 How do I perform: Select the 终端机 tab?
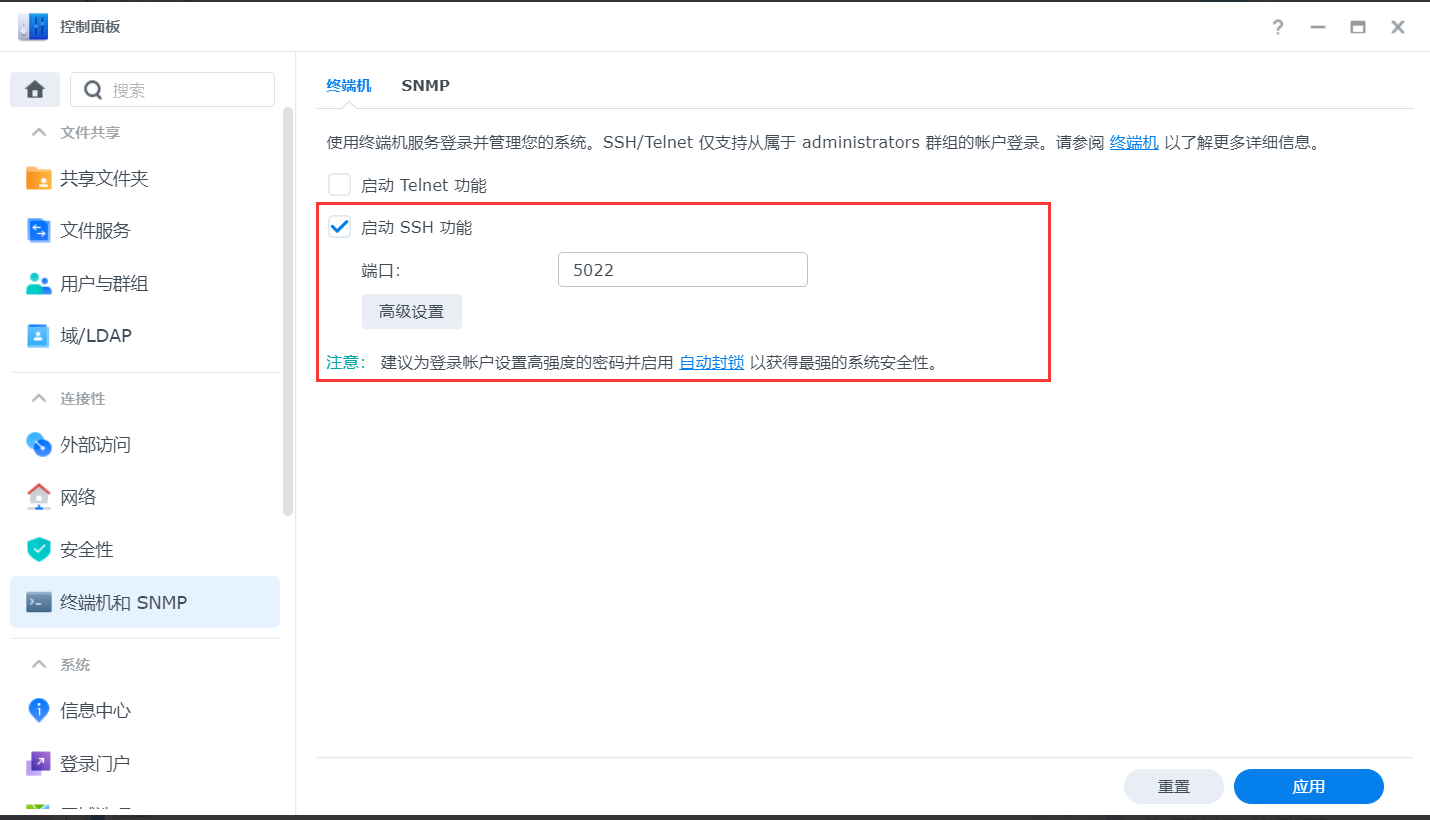coord(348,86)
